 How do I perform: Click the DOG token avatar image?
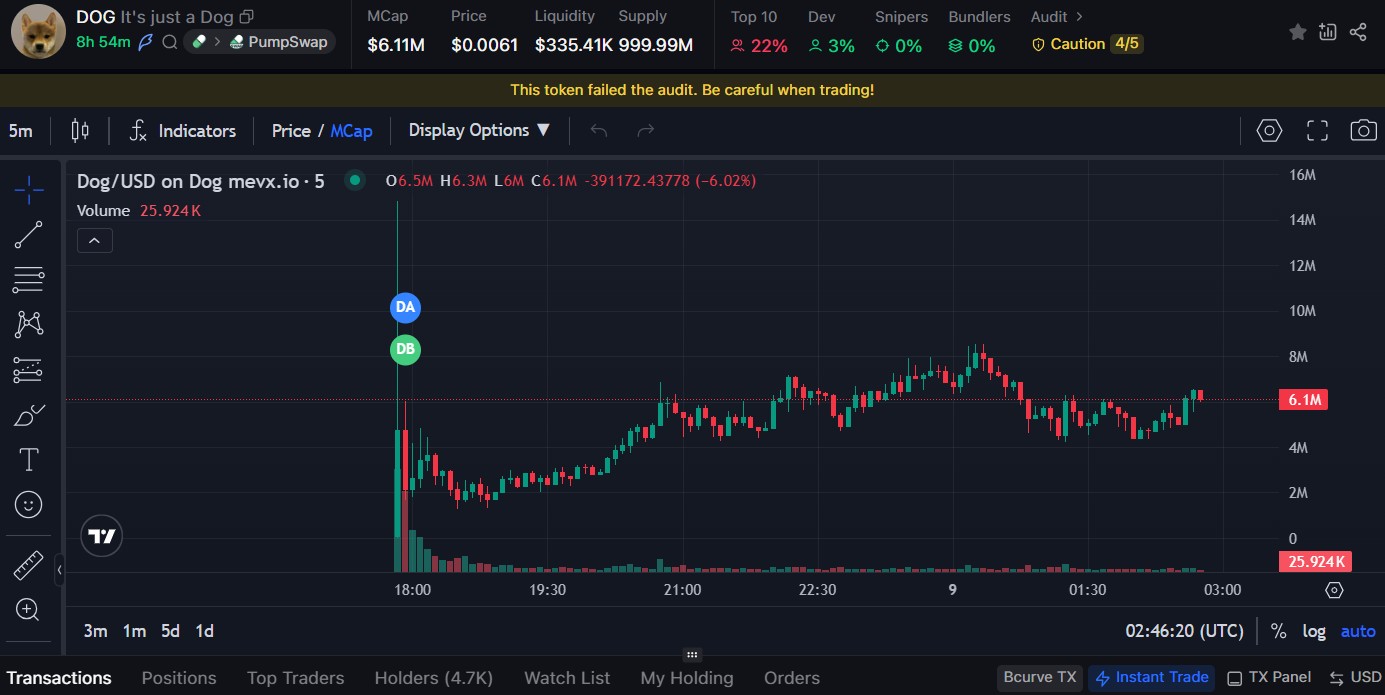[38, 30]
